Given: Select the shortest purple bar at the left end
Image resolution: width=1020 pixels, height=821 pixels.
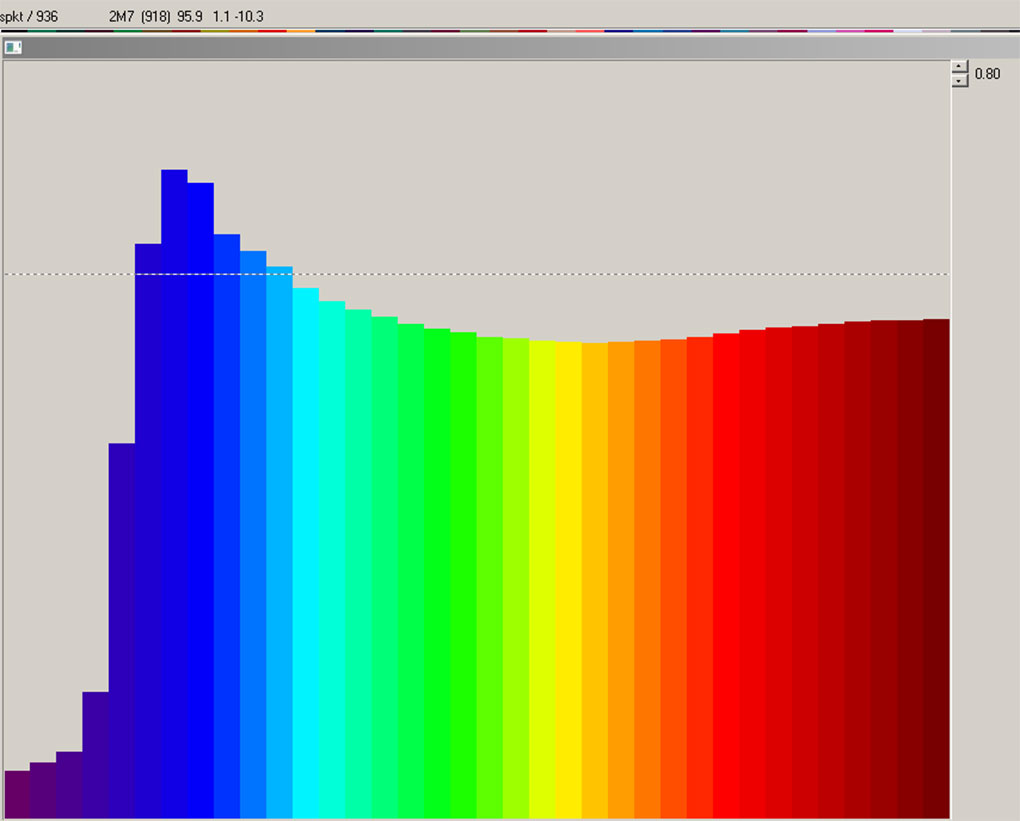Looking at the screenshot, I should (17, 794).
